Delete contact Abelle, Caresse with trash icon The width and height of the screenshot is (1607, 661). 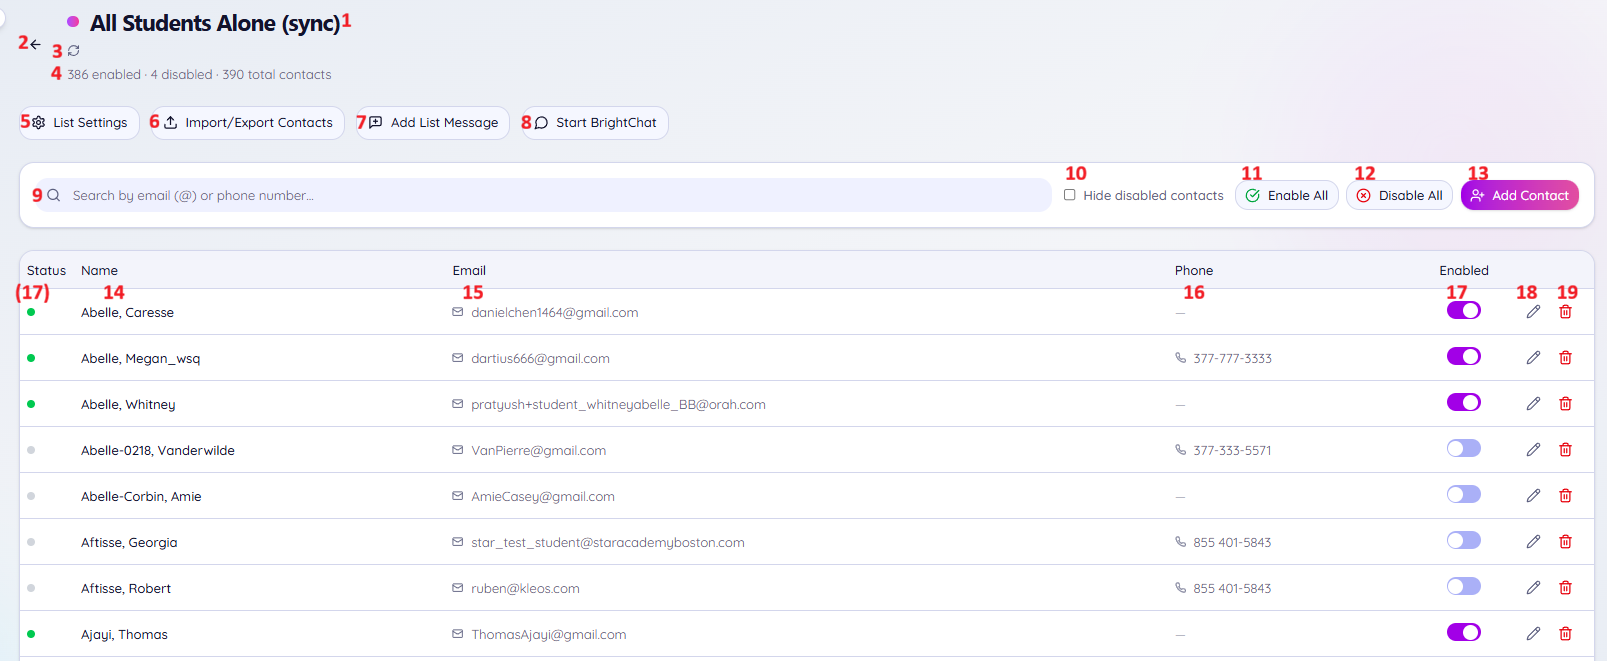1565,312
